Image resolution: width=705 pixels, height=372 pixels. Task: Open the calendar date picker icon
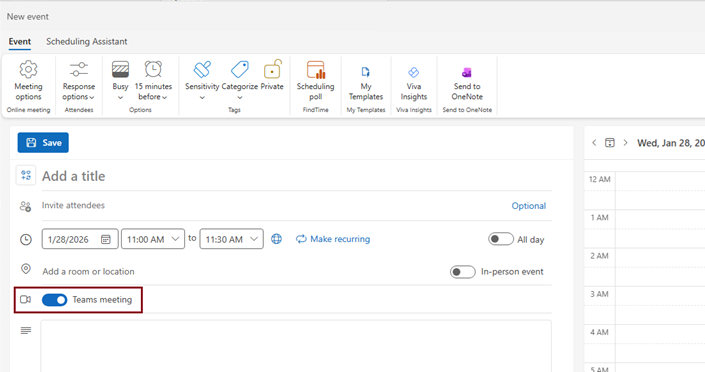[x=106, y=239]
